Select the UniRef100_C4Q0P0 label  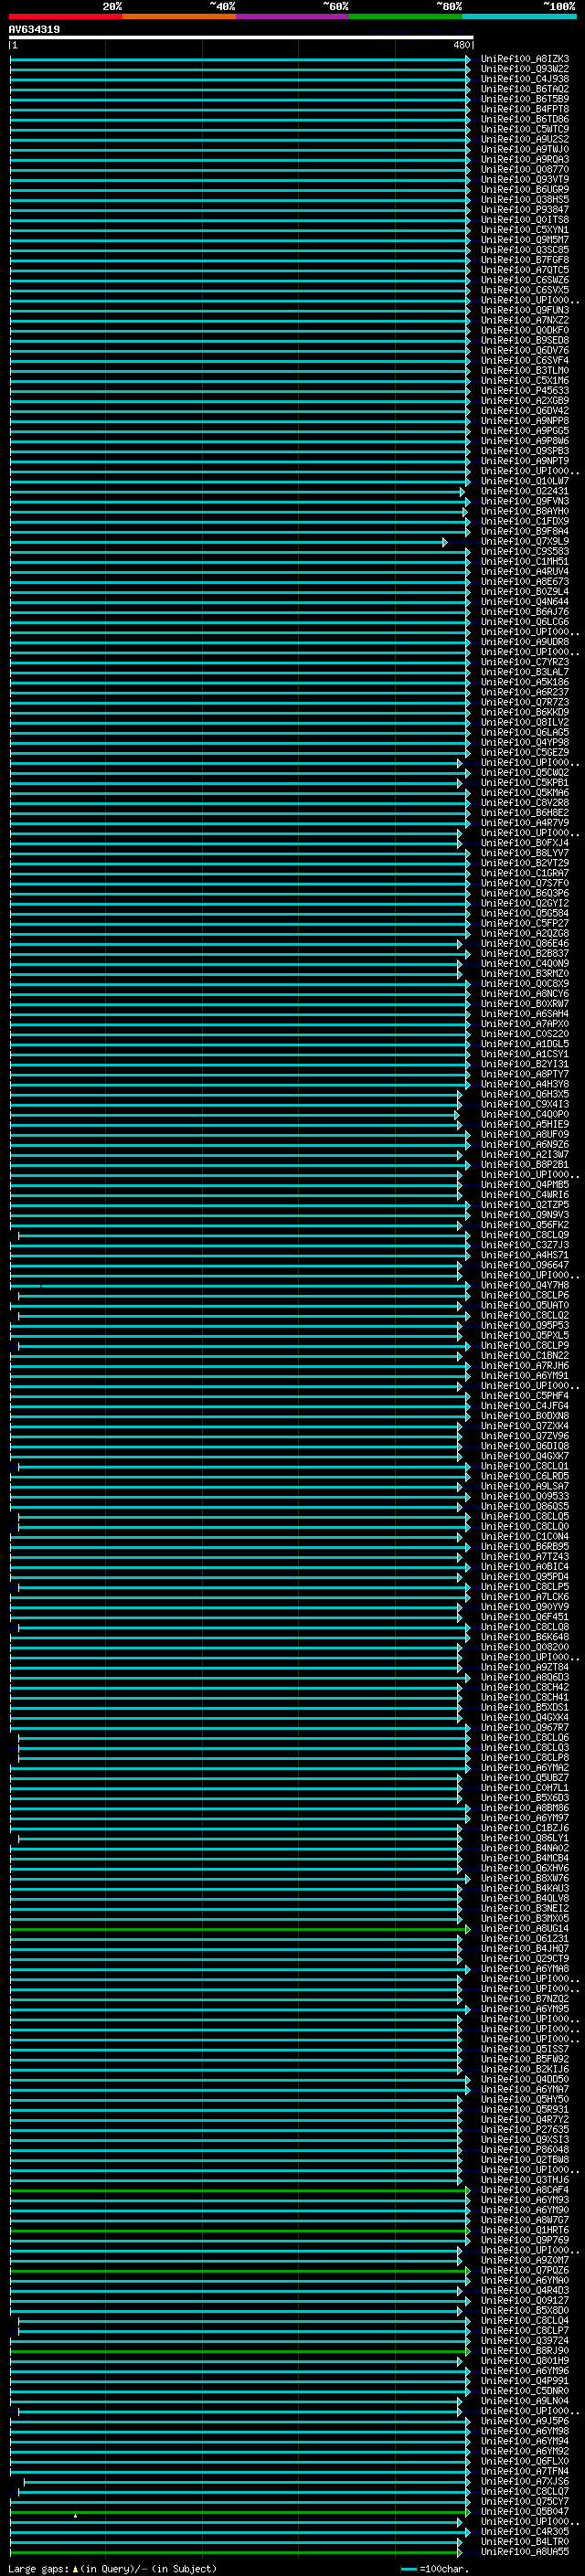pos(525,1114)
